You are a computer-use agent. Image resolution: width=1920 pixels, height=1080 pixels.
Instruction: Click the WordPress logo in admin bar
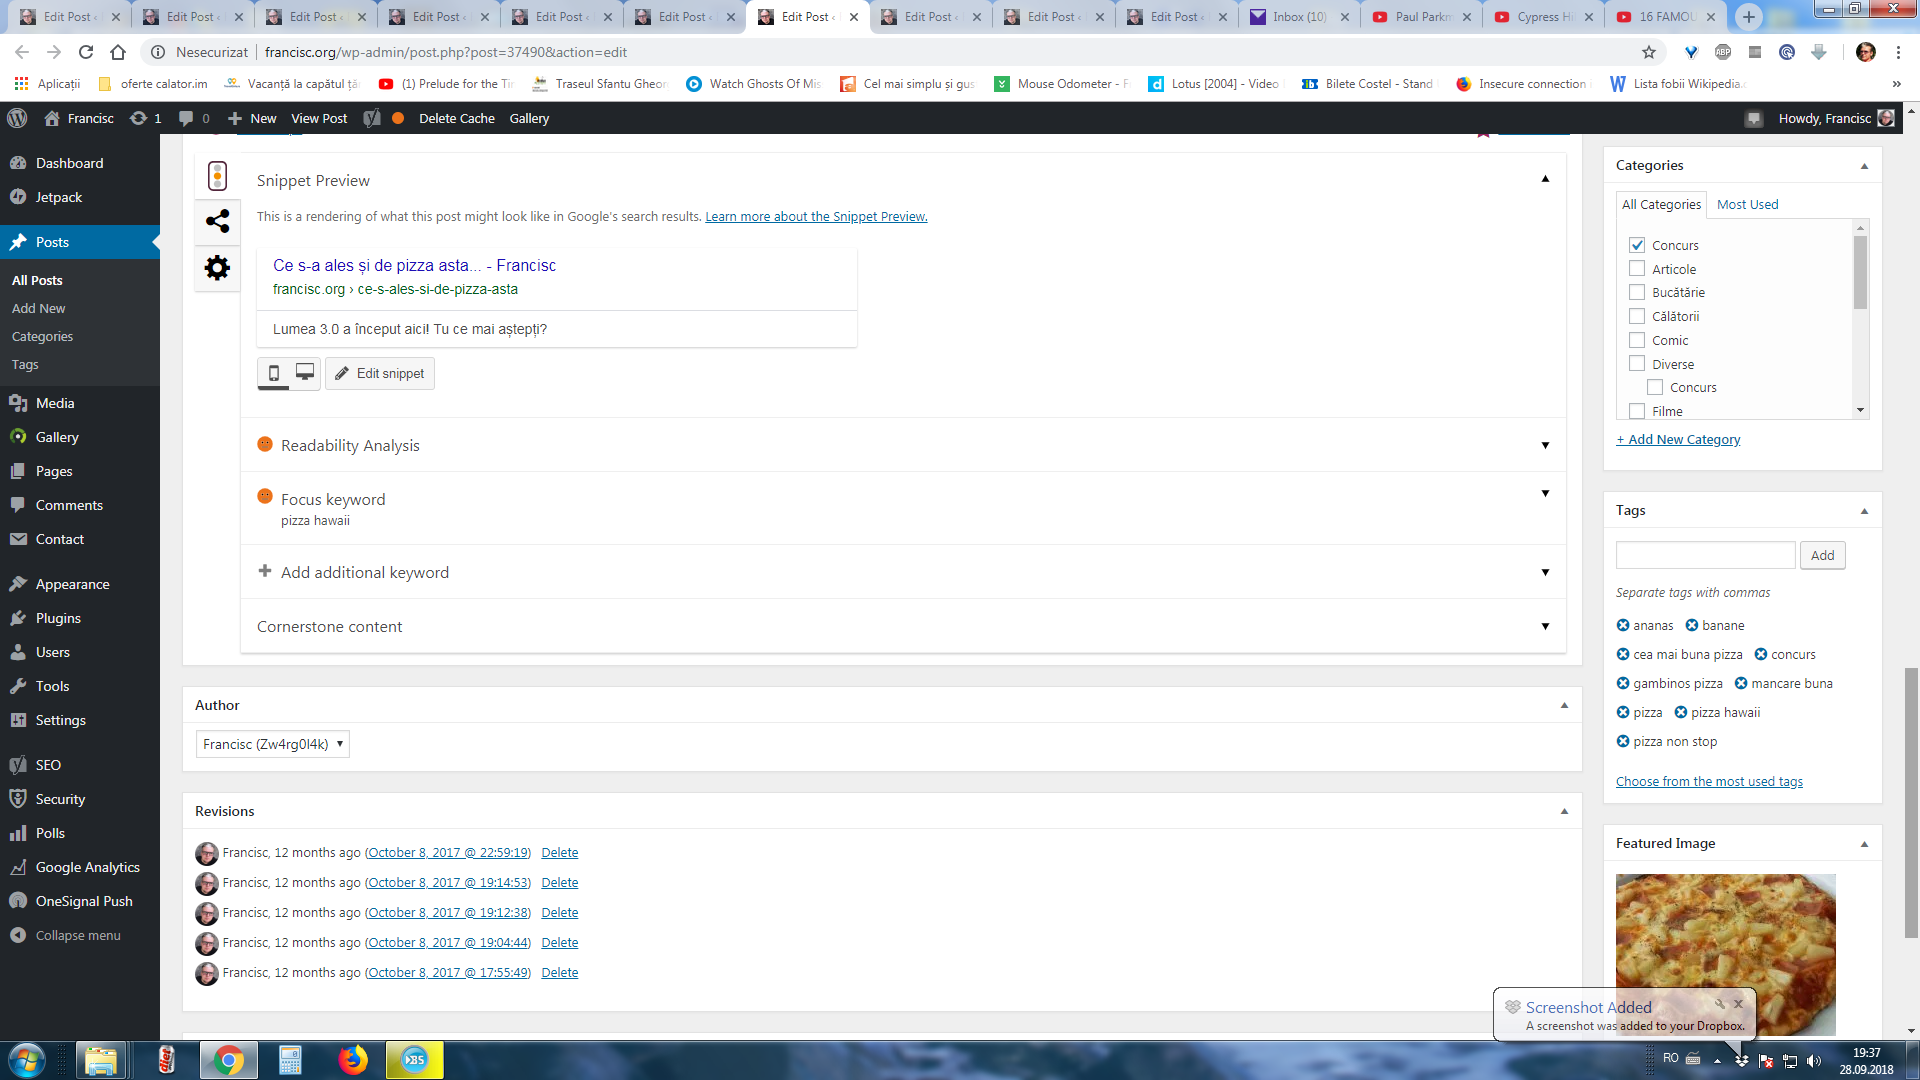tap(17, 118)
